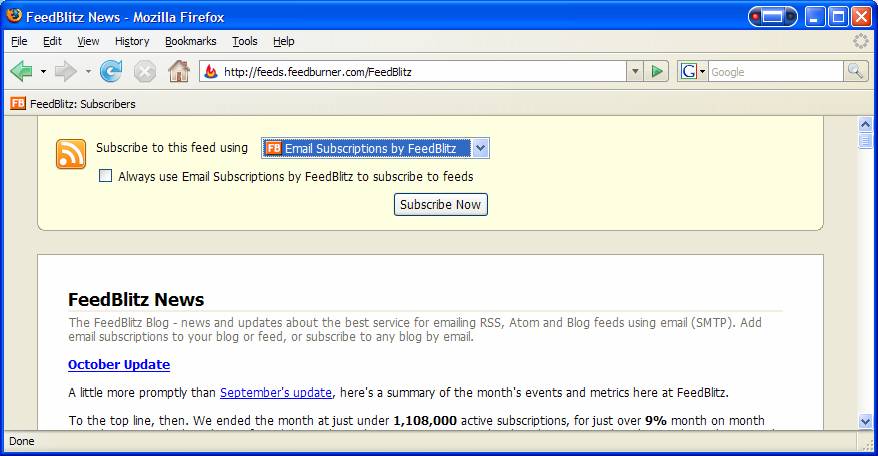
Task: Open the Tools menu
Action: pyautogui.click(x=245, y=41)
